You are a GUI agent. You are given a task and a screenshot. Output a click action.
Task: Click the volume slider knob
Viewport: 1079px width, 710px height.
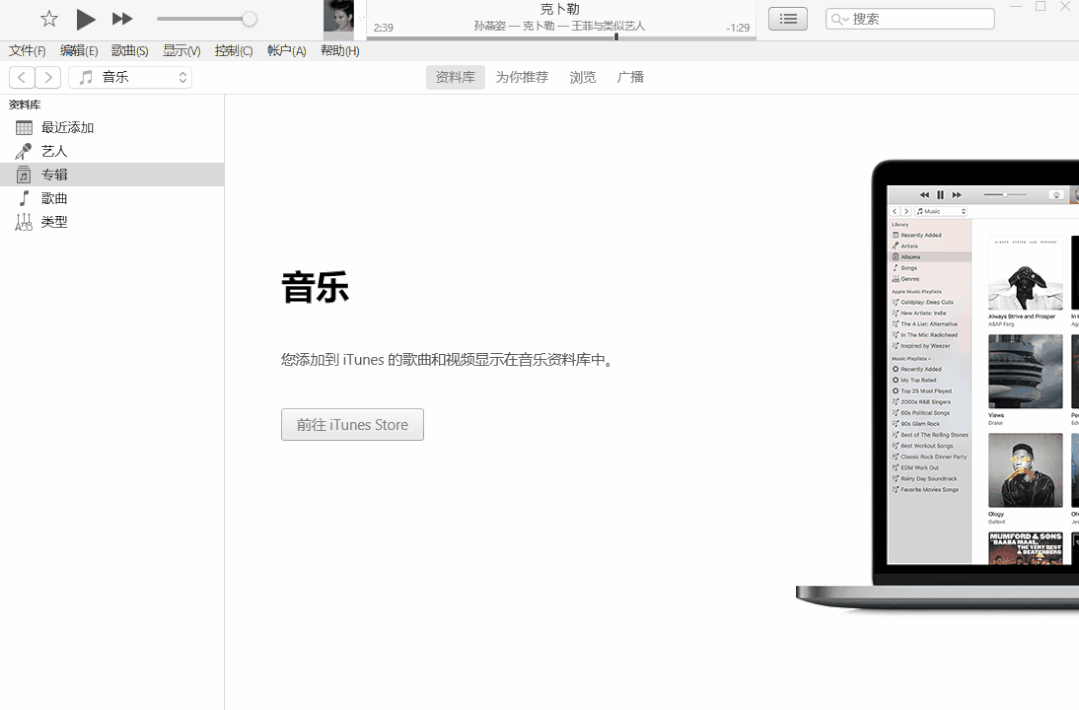click(249, 19)
